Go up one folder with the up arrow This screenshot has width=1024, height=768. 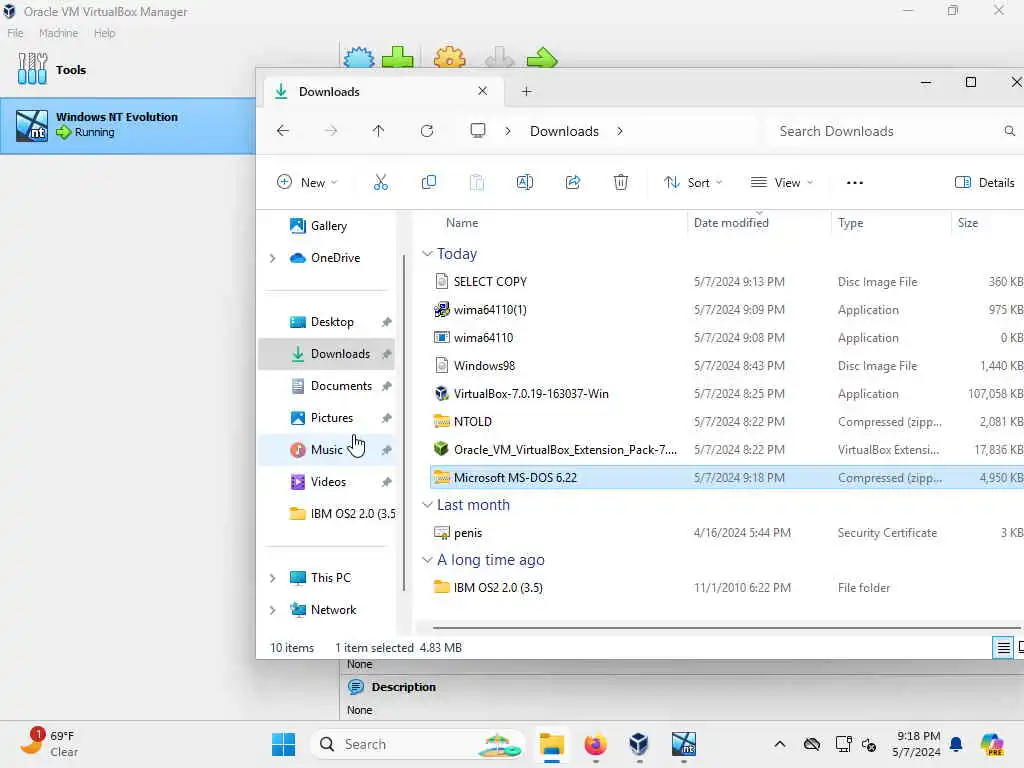click(378, 131)
